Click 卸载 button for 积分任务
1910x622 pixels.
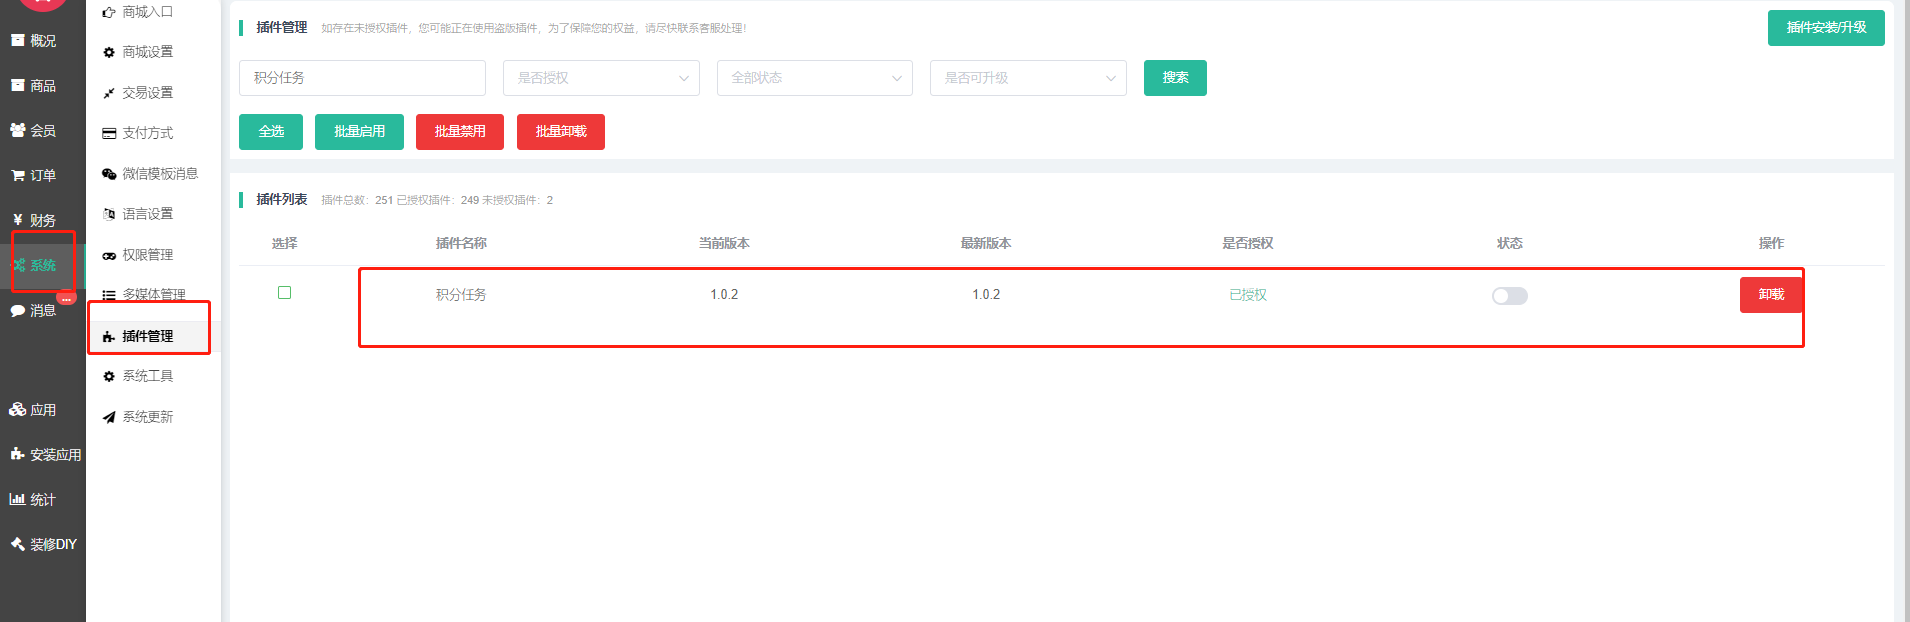(x=1771, y=295)
